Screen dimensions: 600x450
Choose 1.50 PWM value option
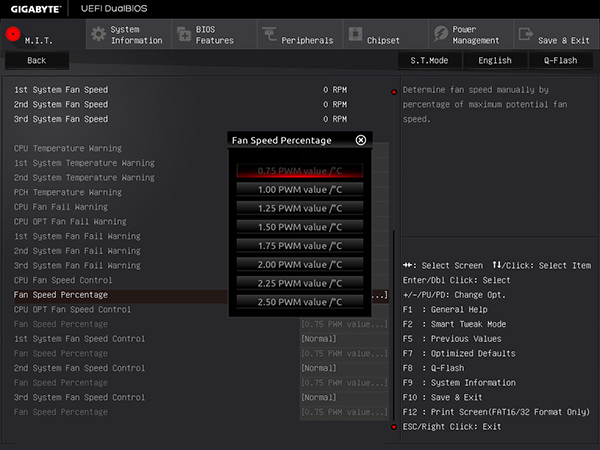(x=300, y=227)
